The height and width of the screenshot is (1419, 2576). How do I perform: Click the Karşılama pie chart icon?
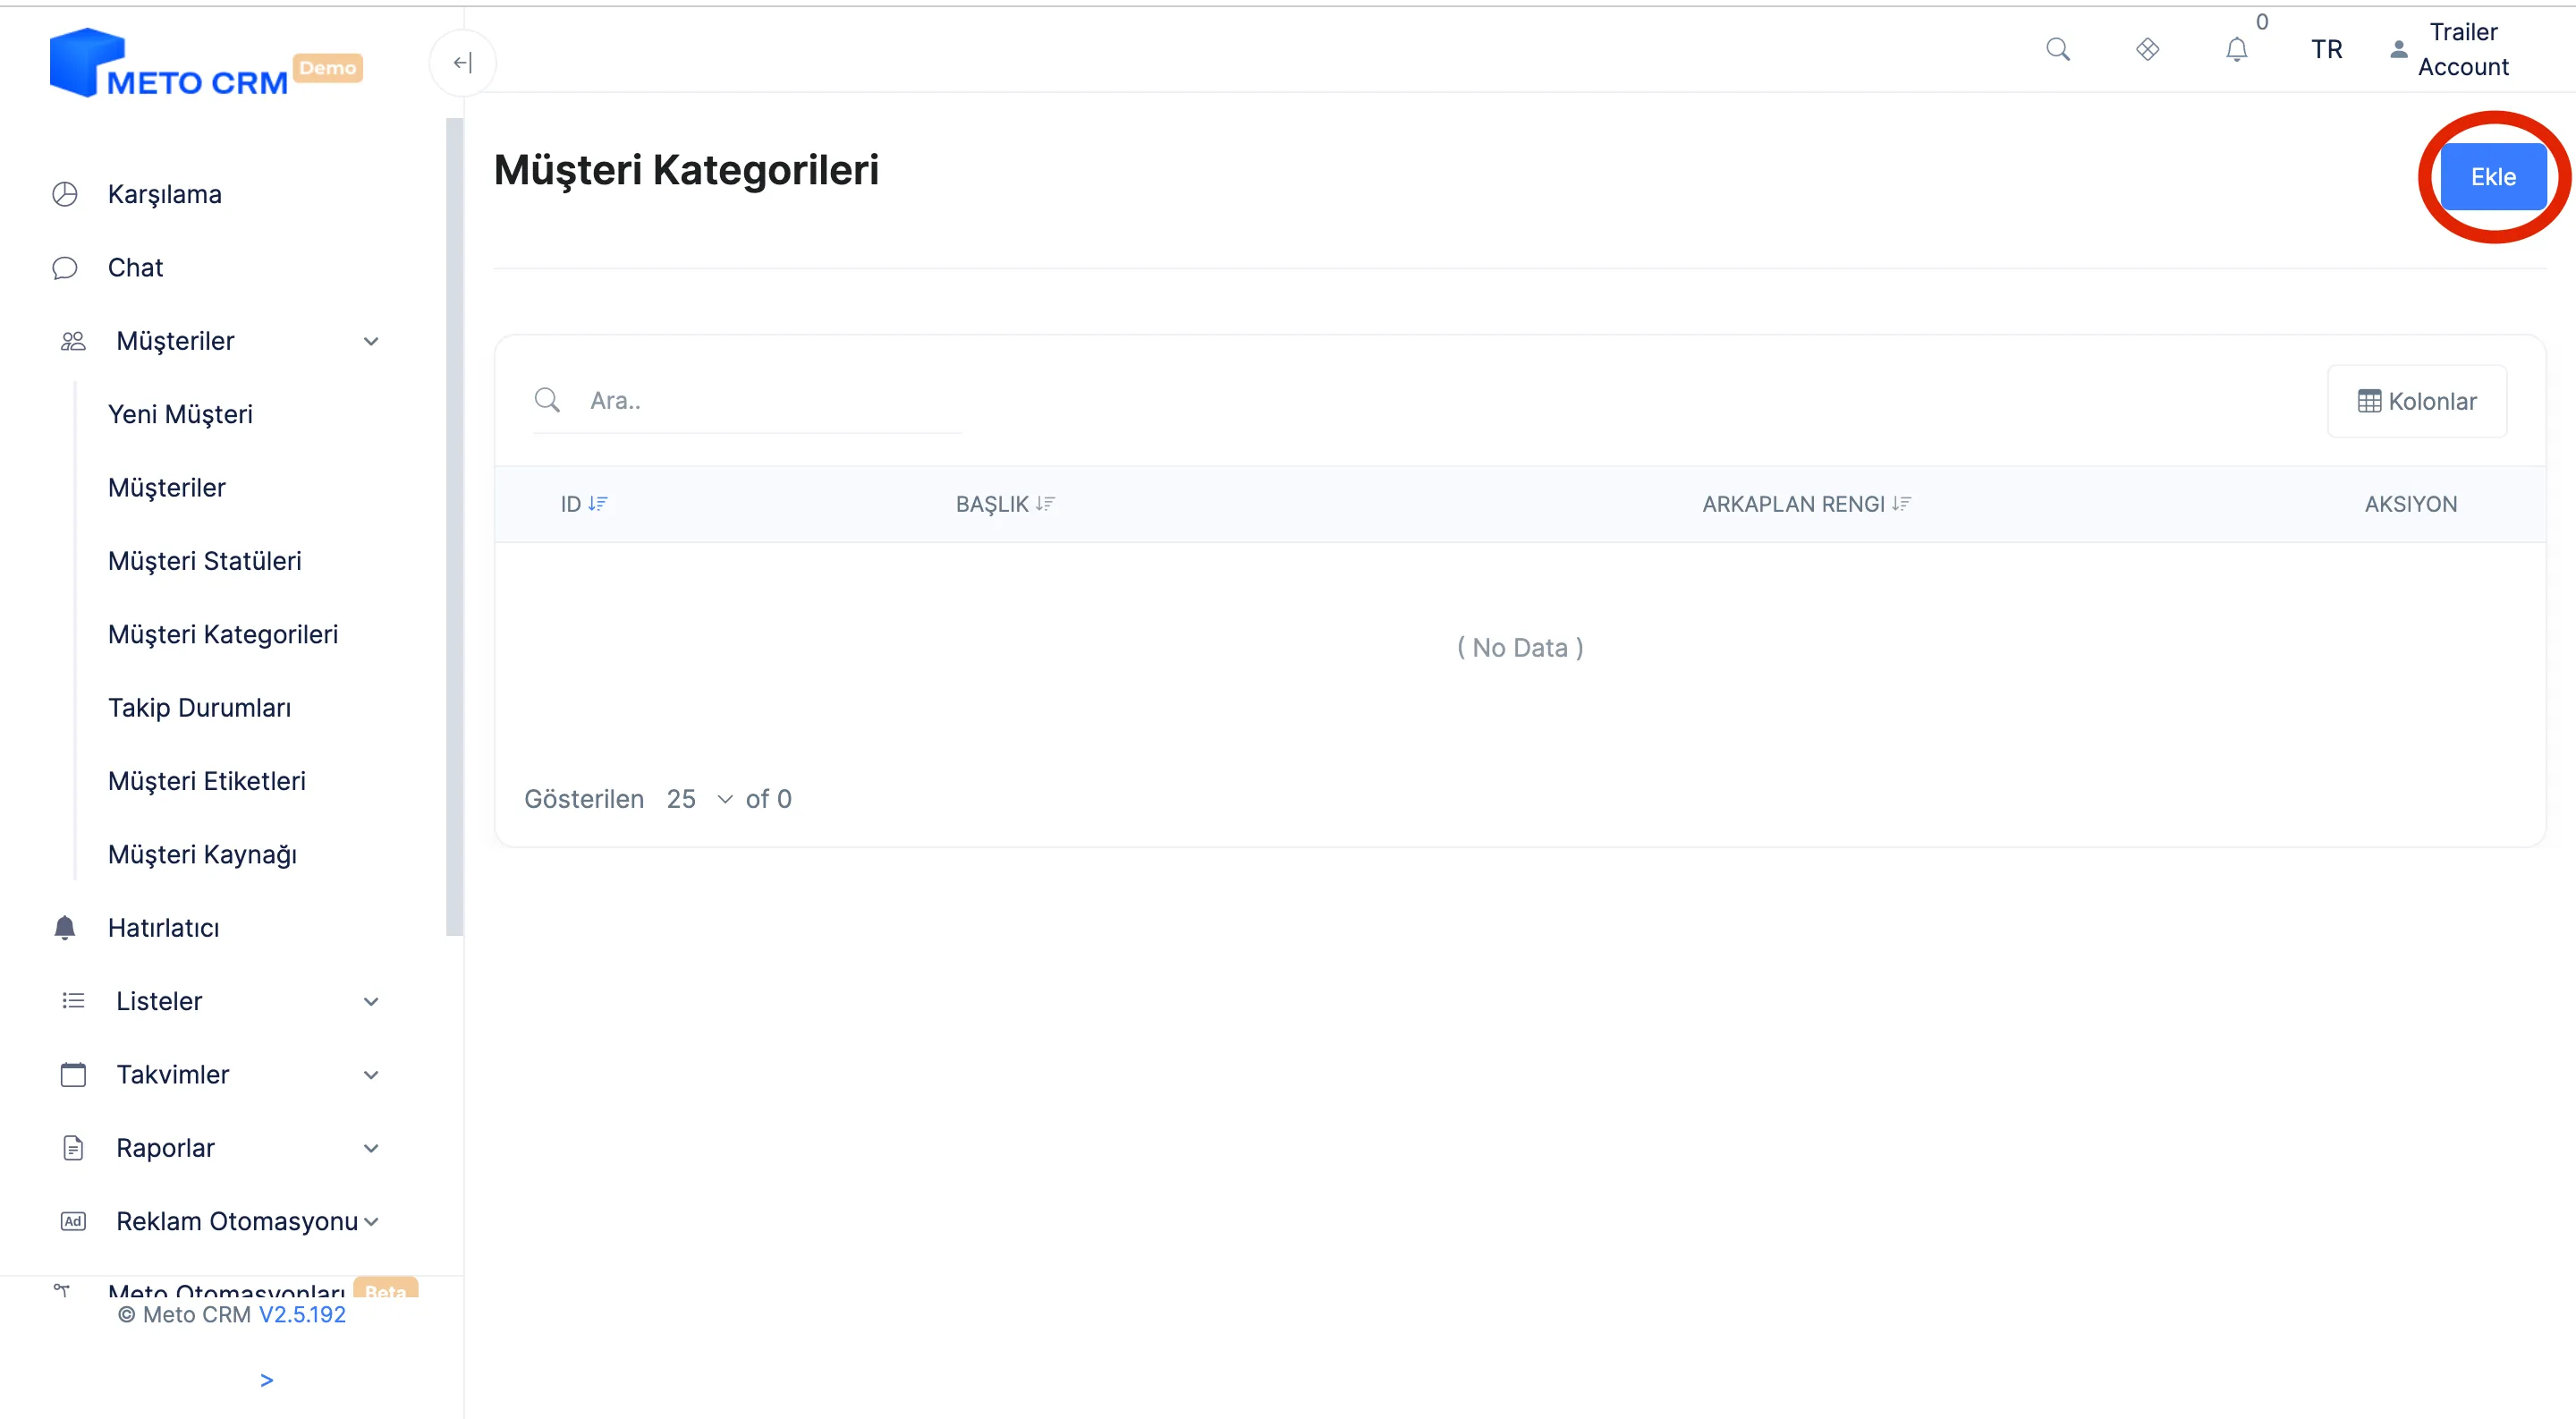point(65,194)
